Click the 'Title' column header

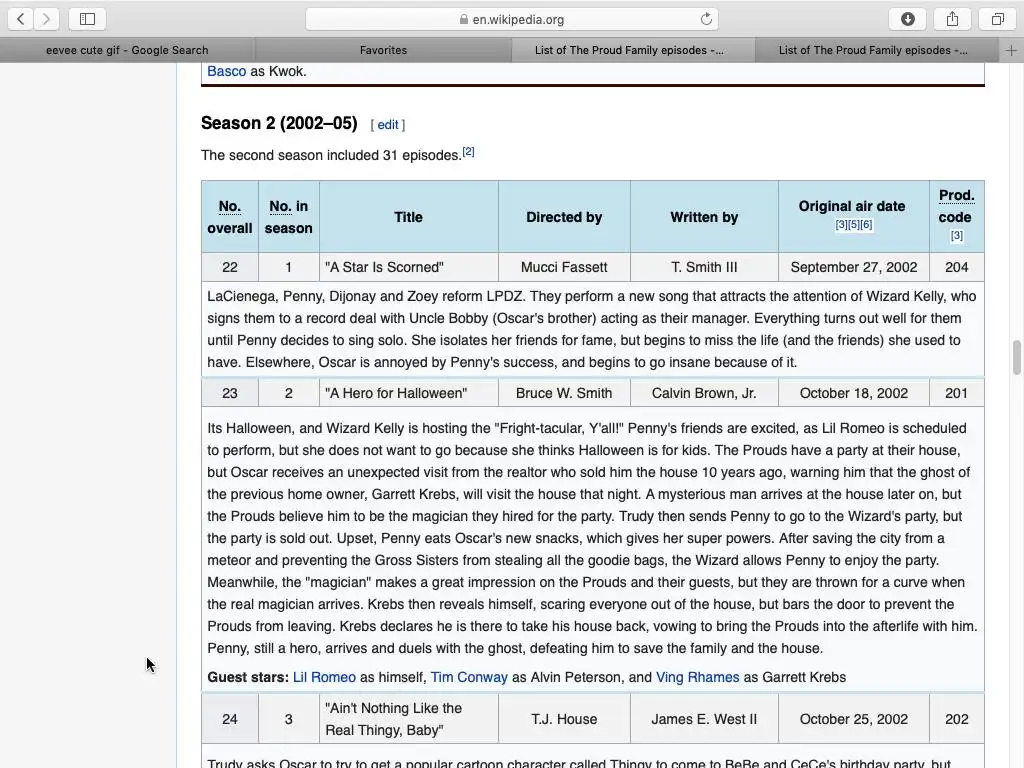pos(408,217)
